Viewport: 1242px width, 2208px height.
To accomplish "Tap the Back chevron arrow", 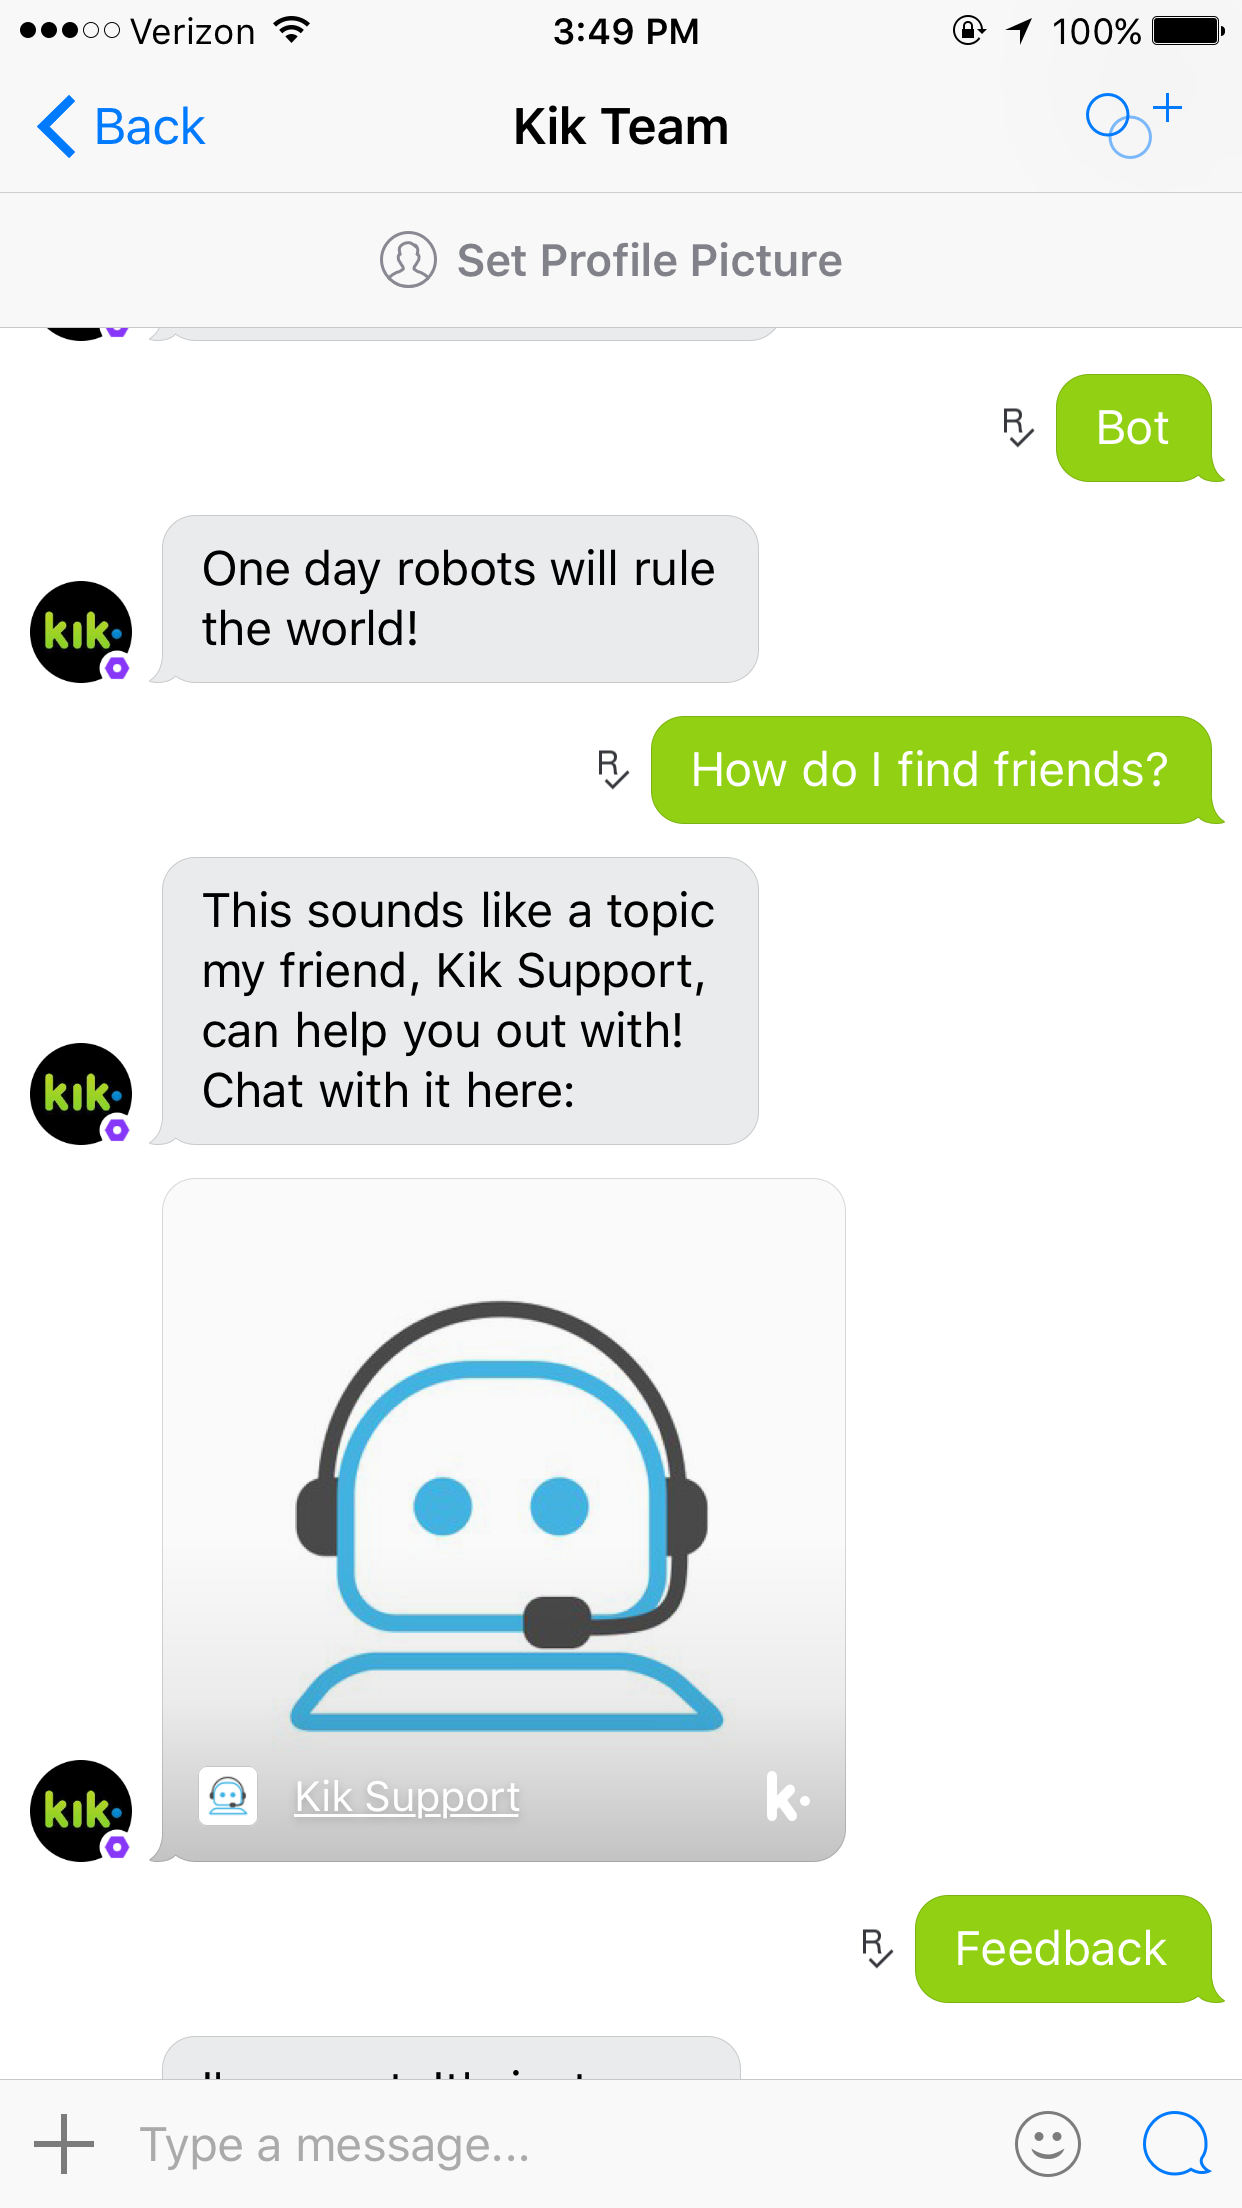I will (56, 127).
